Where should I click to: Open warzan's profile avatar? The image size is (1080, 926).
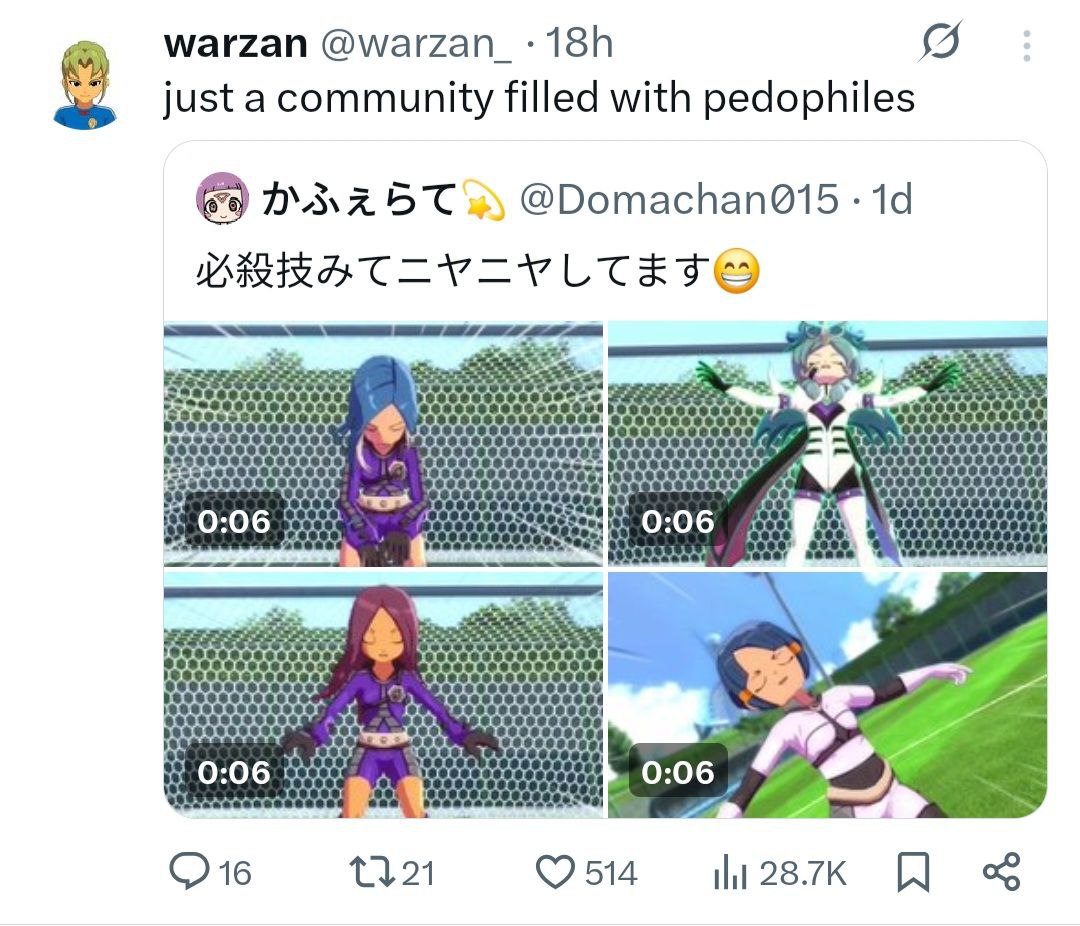coord(85,85)
